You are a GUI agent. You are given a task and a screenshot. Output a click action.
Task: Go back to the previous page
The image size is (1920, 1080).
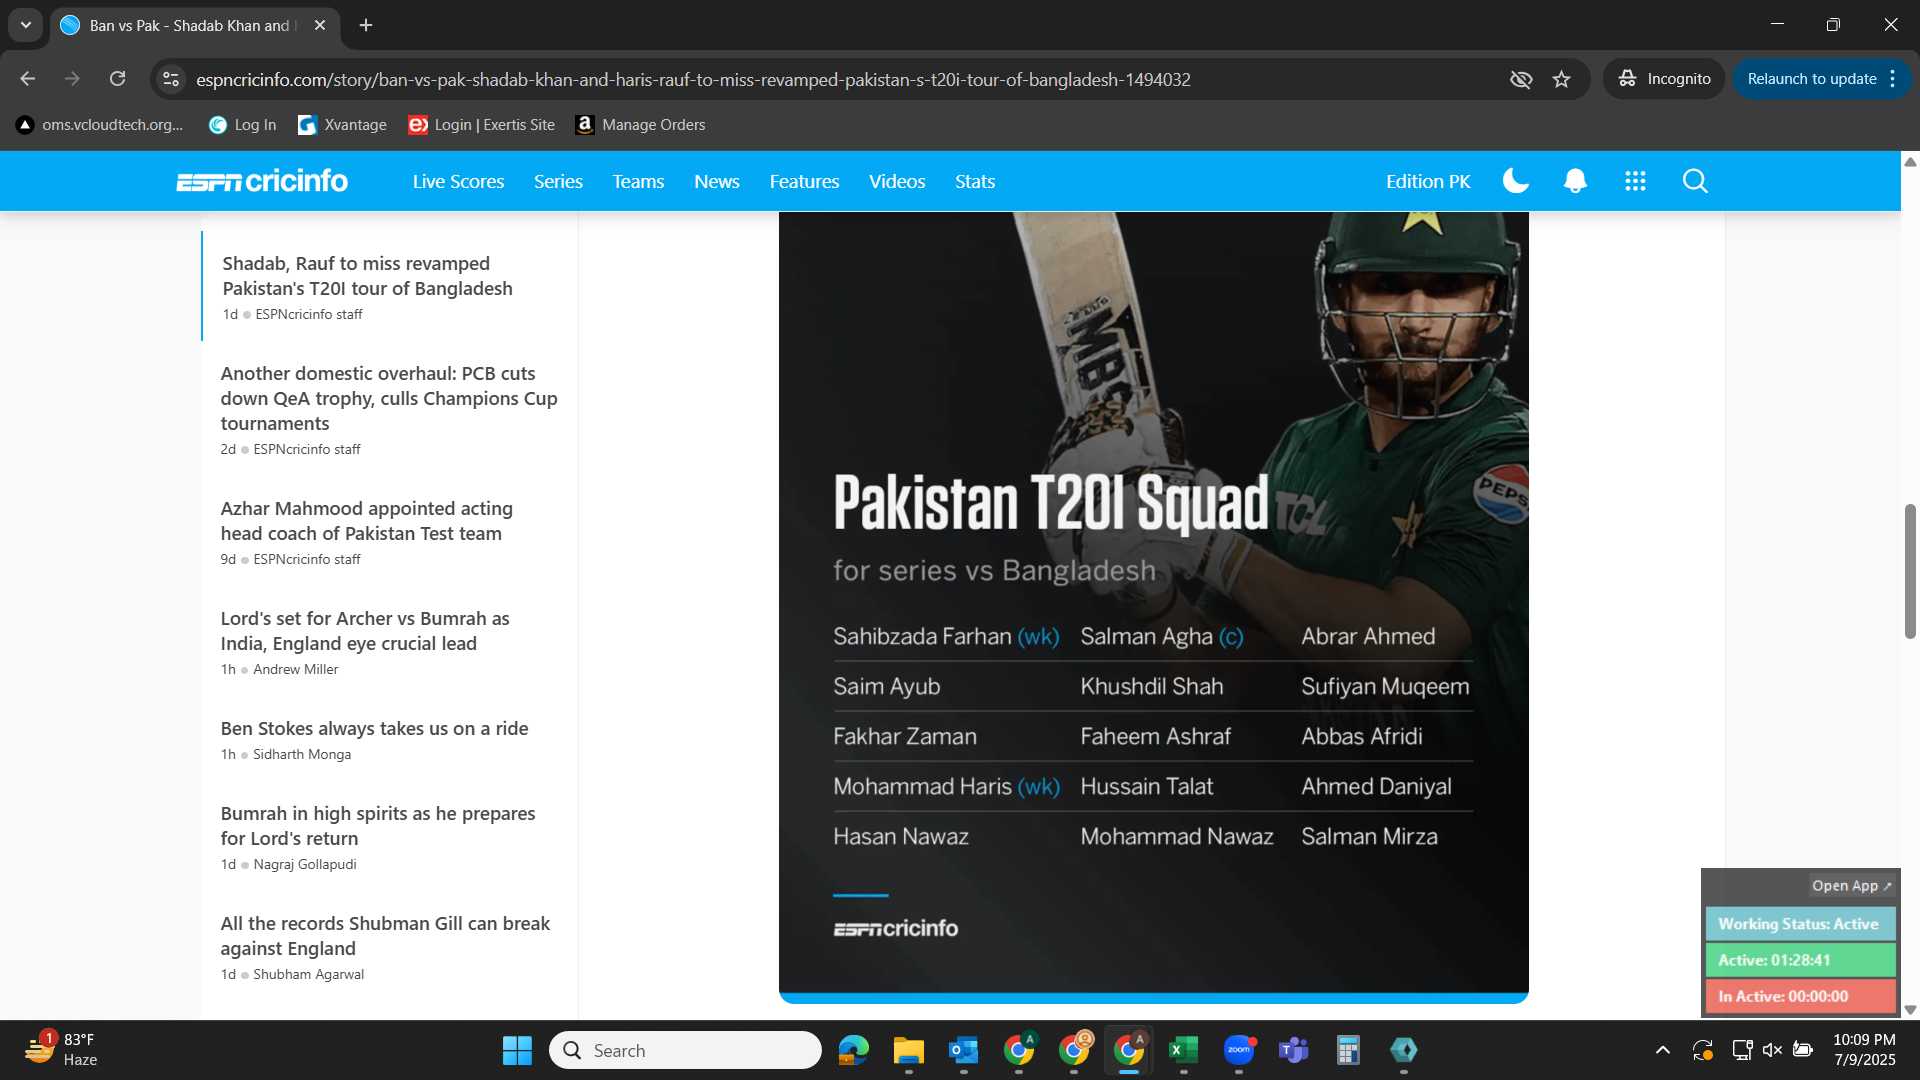[28, 79]
